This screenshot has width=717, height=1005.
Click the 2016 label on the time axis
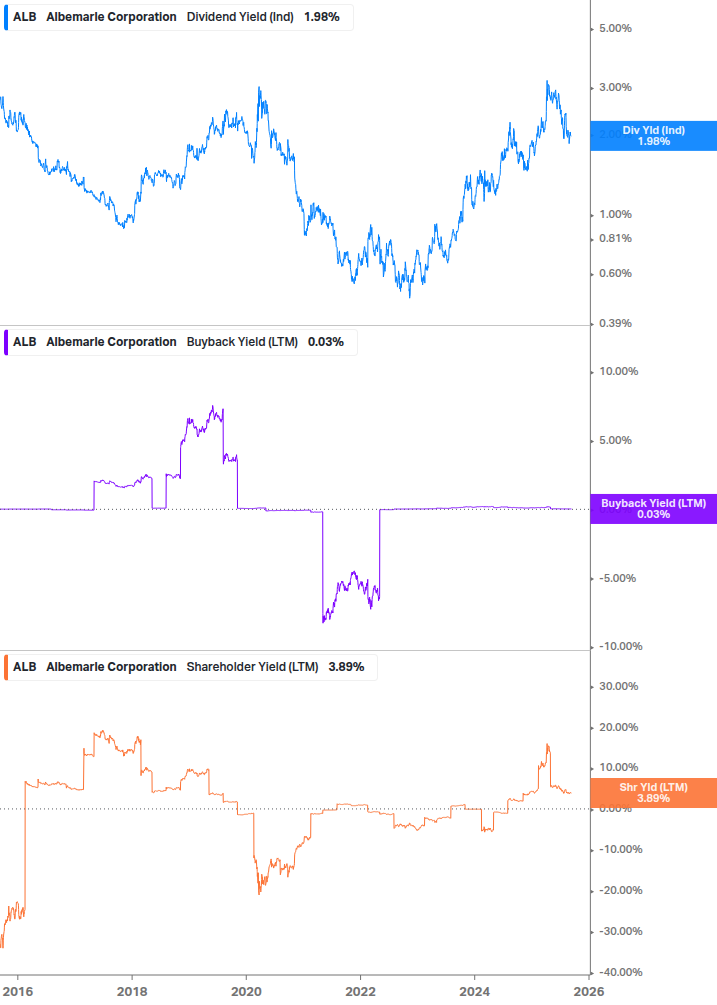[18, 991]
